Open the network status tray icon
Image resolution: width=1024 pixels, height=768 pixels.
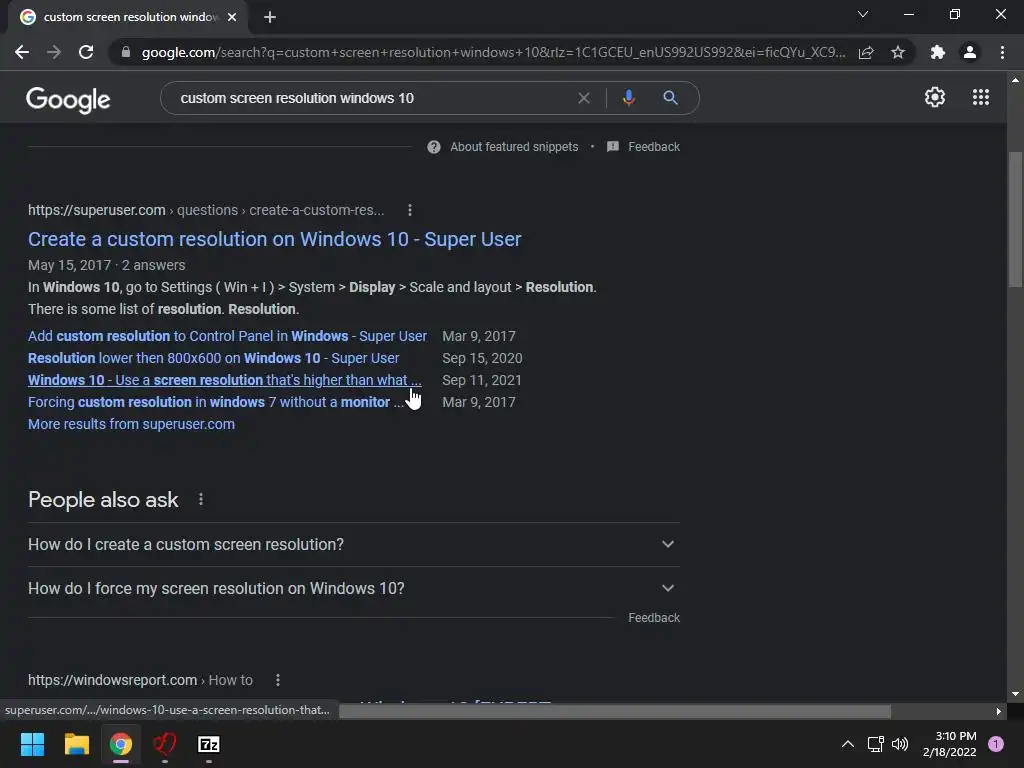[875, 744]
